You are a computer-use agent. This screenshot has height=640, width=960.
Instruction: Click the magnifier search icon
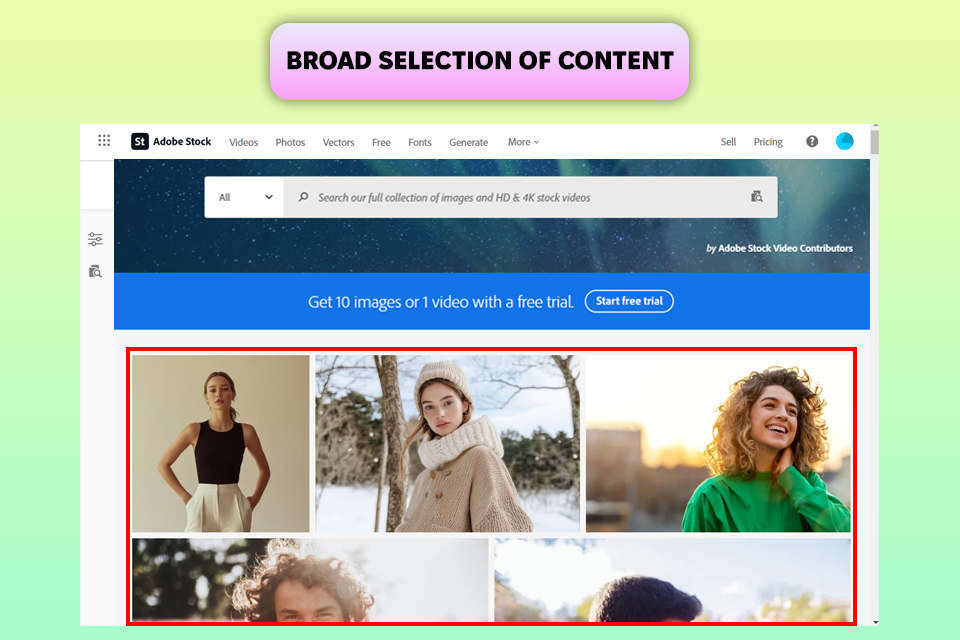point(303,197)
